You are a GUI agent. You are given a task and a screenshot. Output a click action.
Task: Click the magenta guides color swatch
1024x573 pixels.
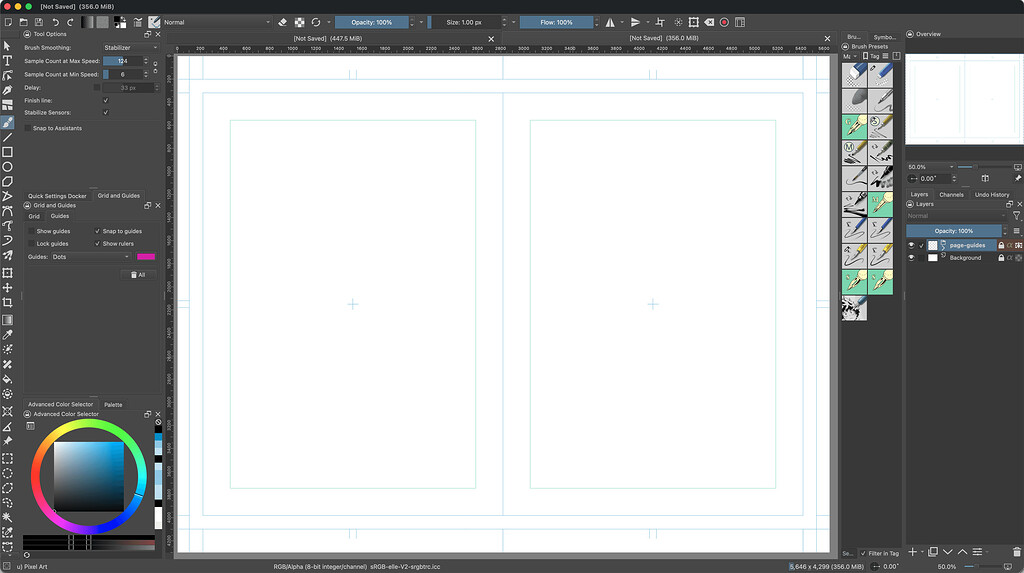146,257
